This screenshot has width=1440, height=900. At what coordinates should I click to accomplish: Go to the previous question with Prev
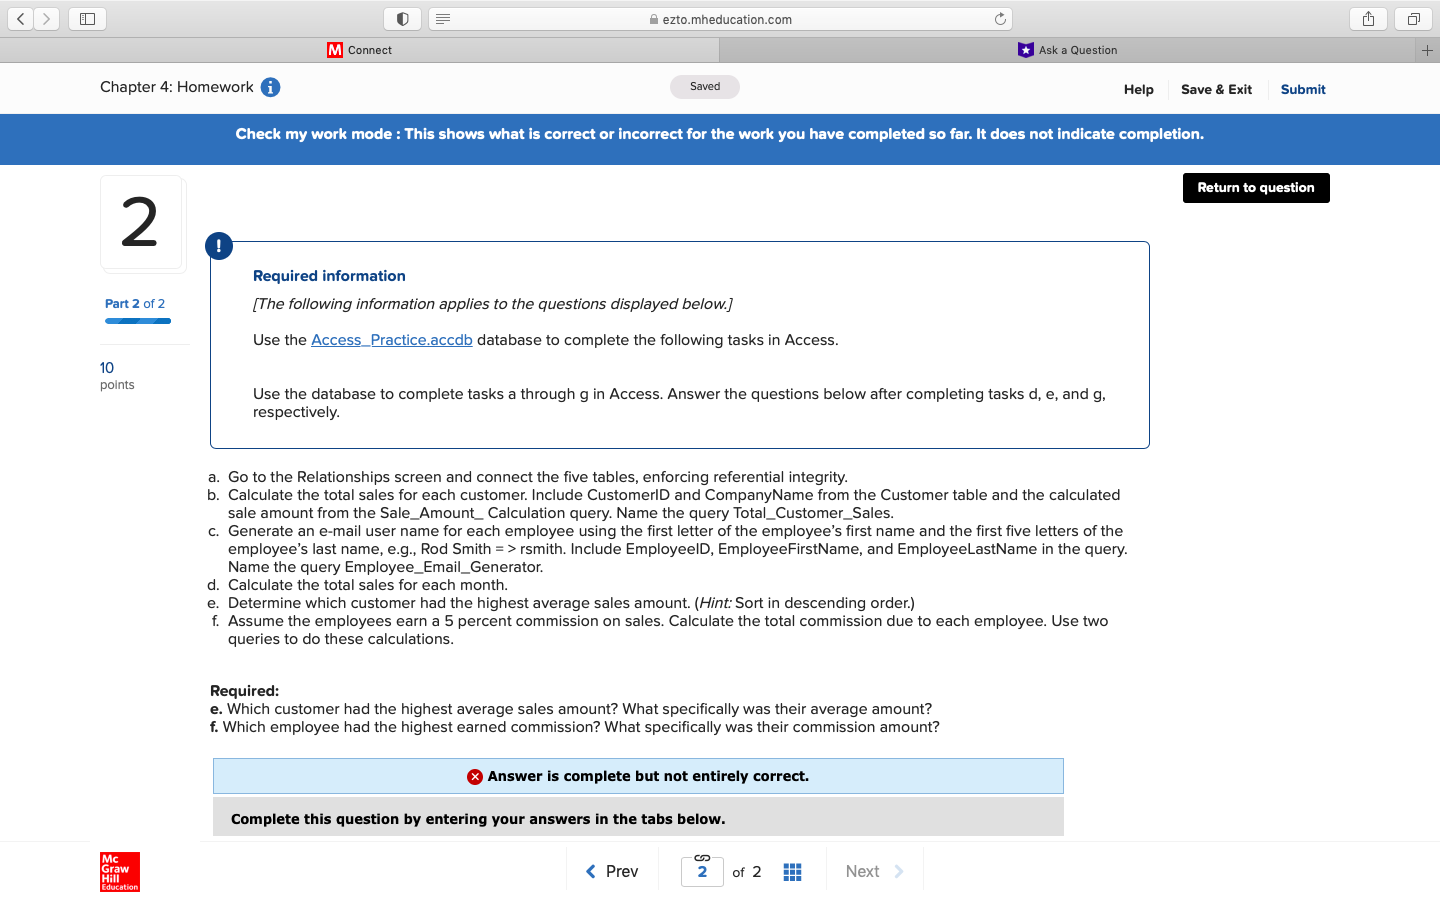coord(611,871)
